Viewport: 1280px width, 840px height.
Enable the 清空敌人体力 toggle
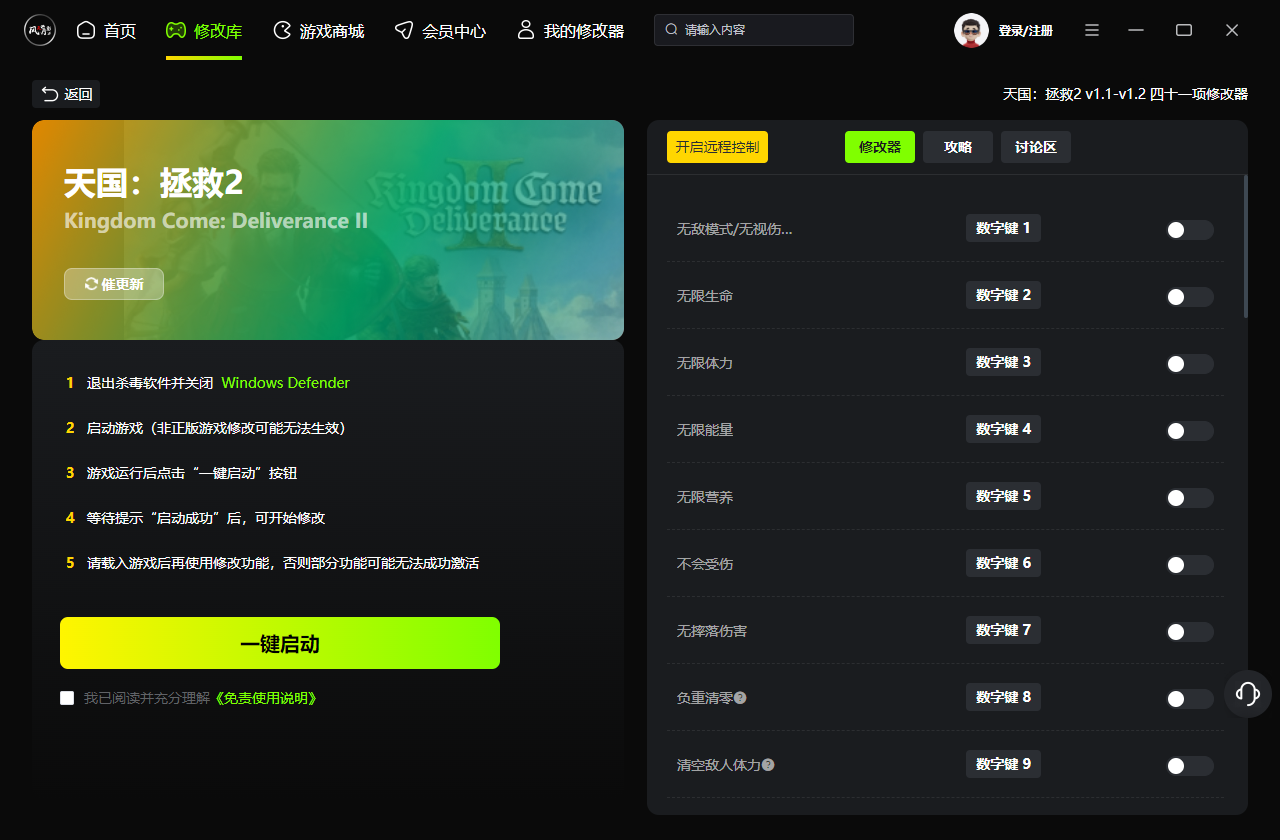[1190, 766]
